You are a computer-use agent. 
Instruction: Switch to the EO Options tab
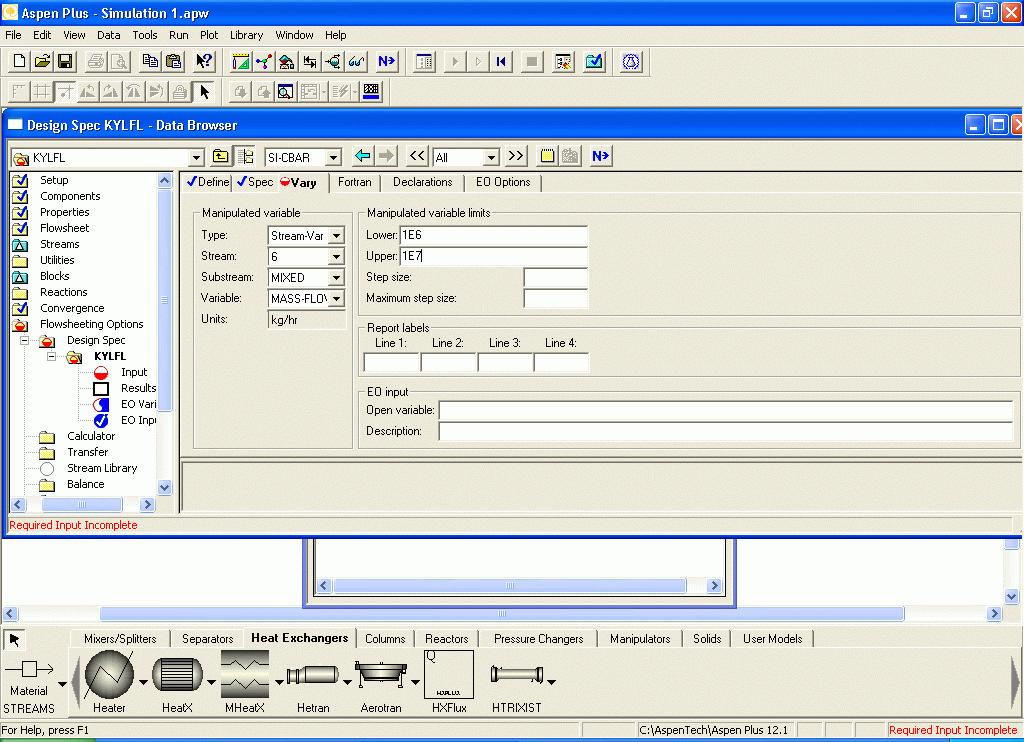click(x=503, y=182)
